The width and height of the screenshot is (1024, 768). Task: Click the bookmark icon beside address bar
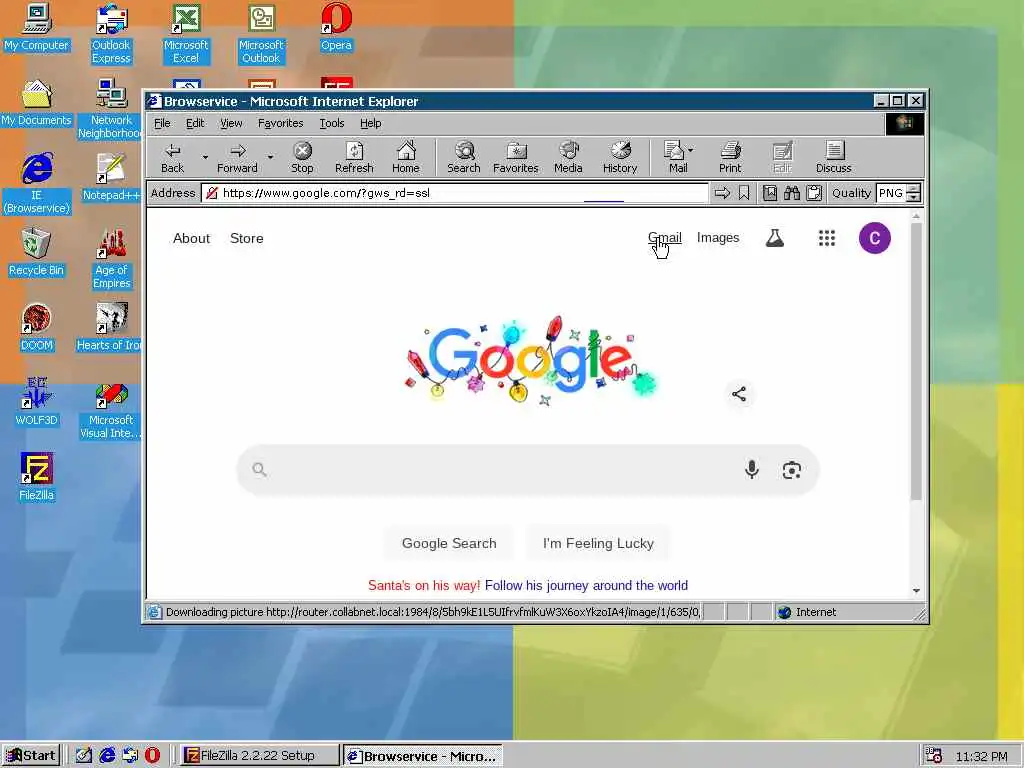click(744, 193)
